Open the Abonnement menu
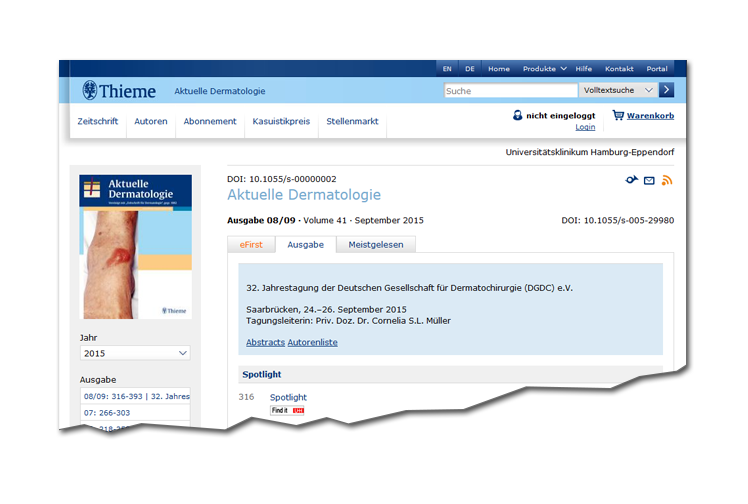 point(210,121)
